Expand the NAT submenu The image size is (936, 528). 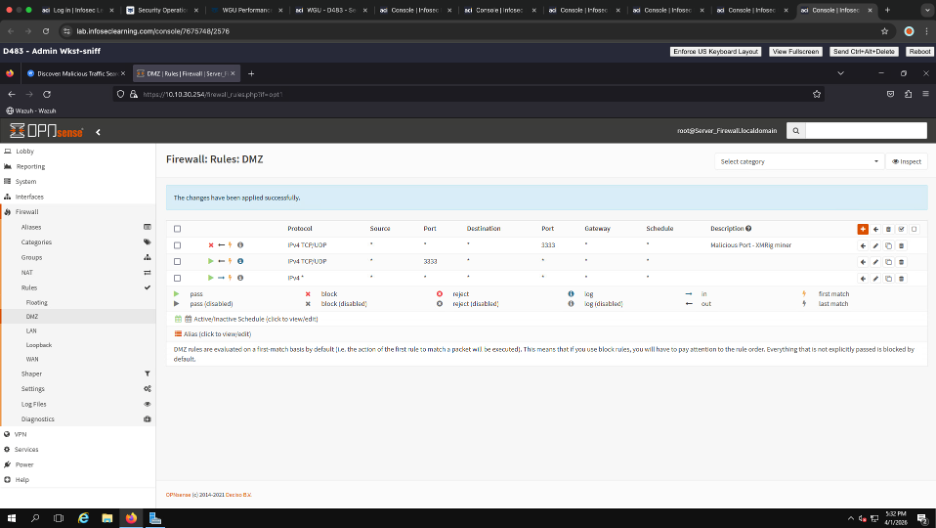click(x=27, y=273)
